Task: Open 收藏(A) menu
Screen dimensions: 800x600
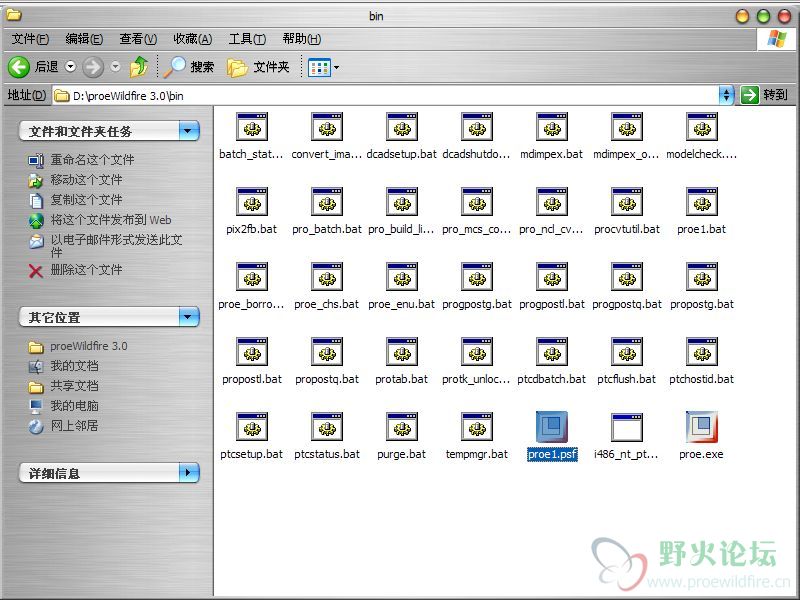Action: tap(192, 39)
